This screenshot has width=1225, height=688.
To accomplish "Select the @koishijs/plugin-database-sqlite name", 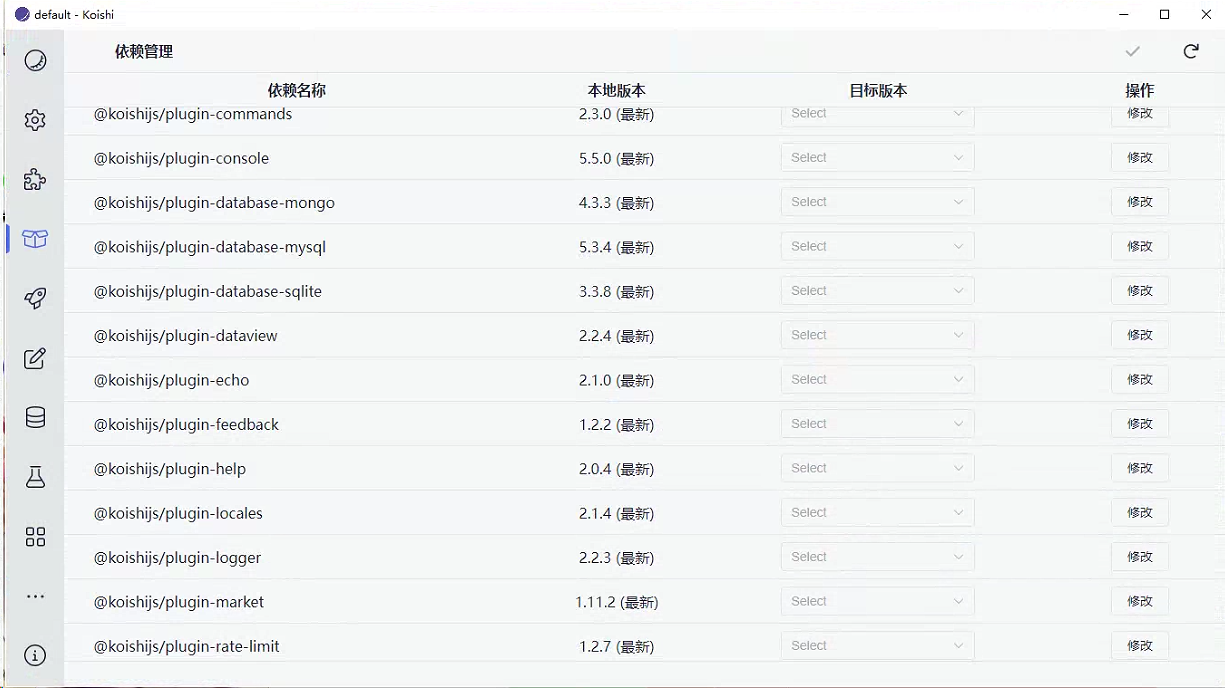I will [208, 291].
